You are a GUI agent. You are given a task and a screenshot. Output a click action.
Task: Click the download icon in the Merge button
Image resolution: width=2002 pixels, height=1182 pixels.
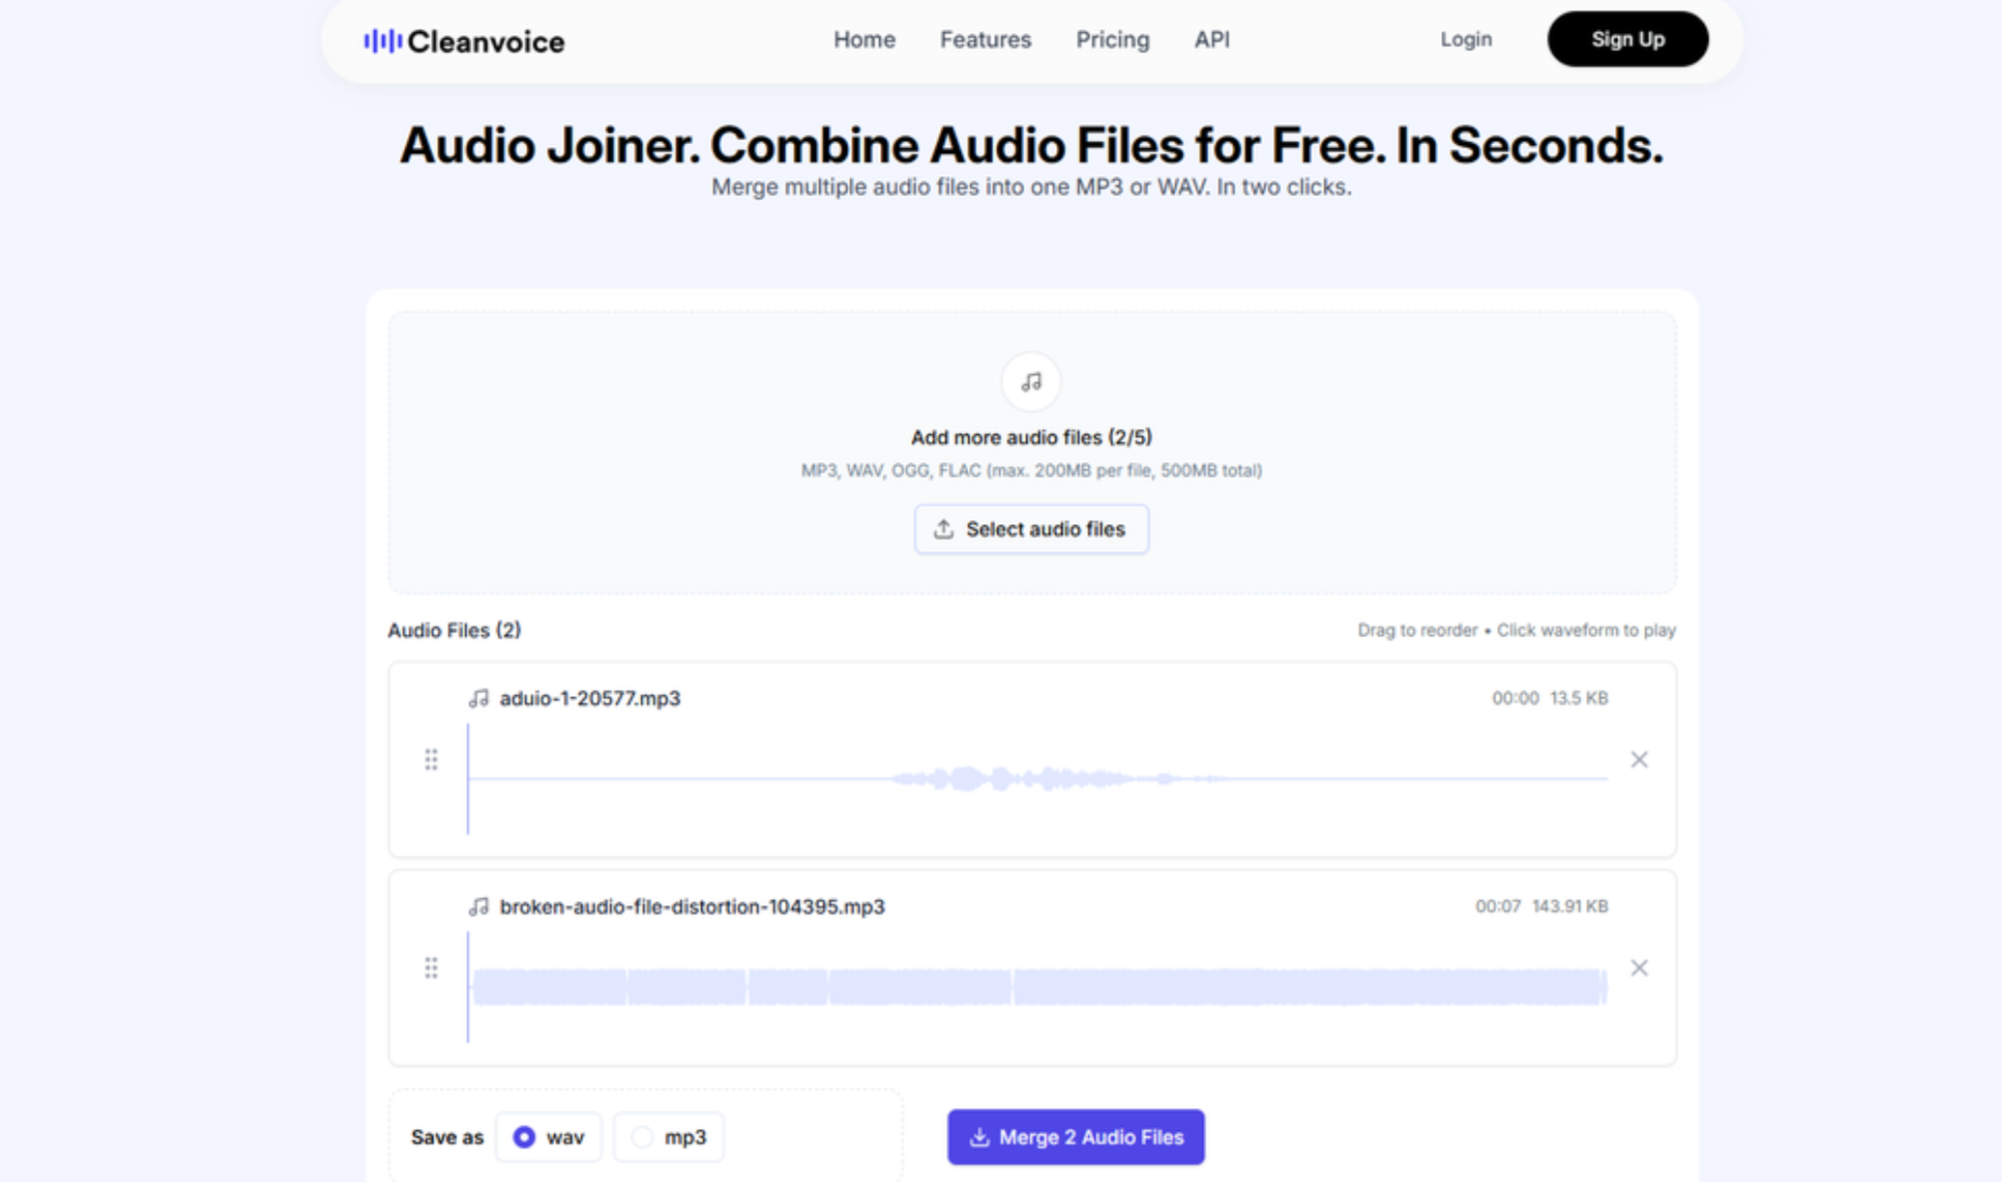click(978, 1137)
